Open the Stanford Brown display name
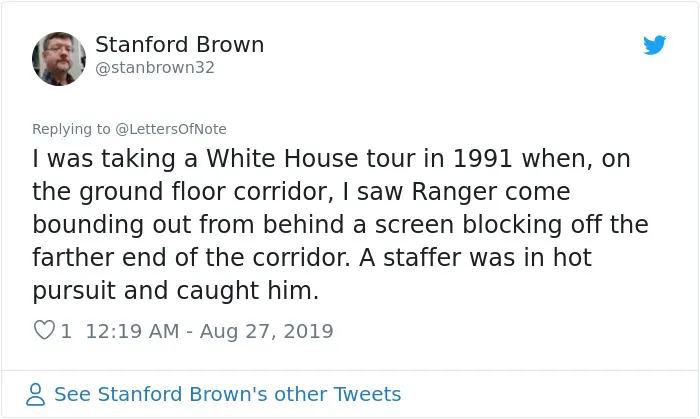The width and height of the screenshot is (700, 419). click(x=179, y=44)
